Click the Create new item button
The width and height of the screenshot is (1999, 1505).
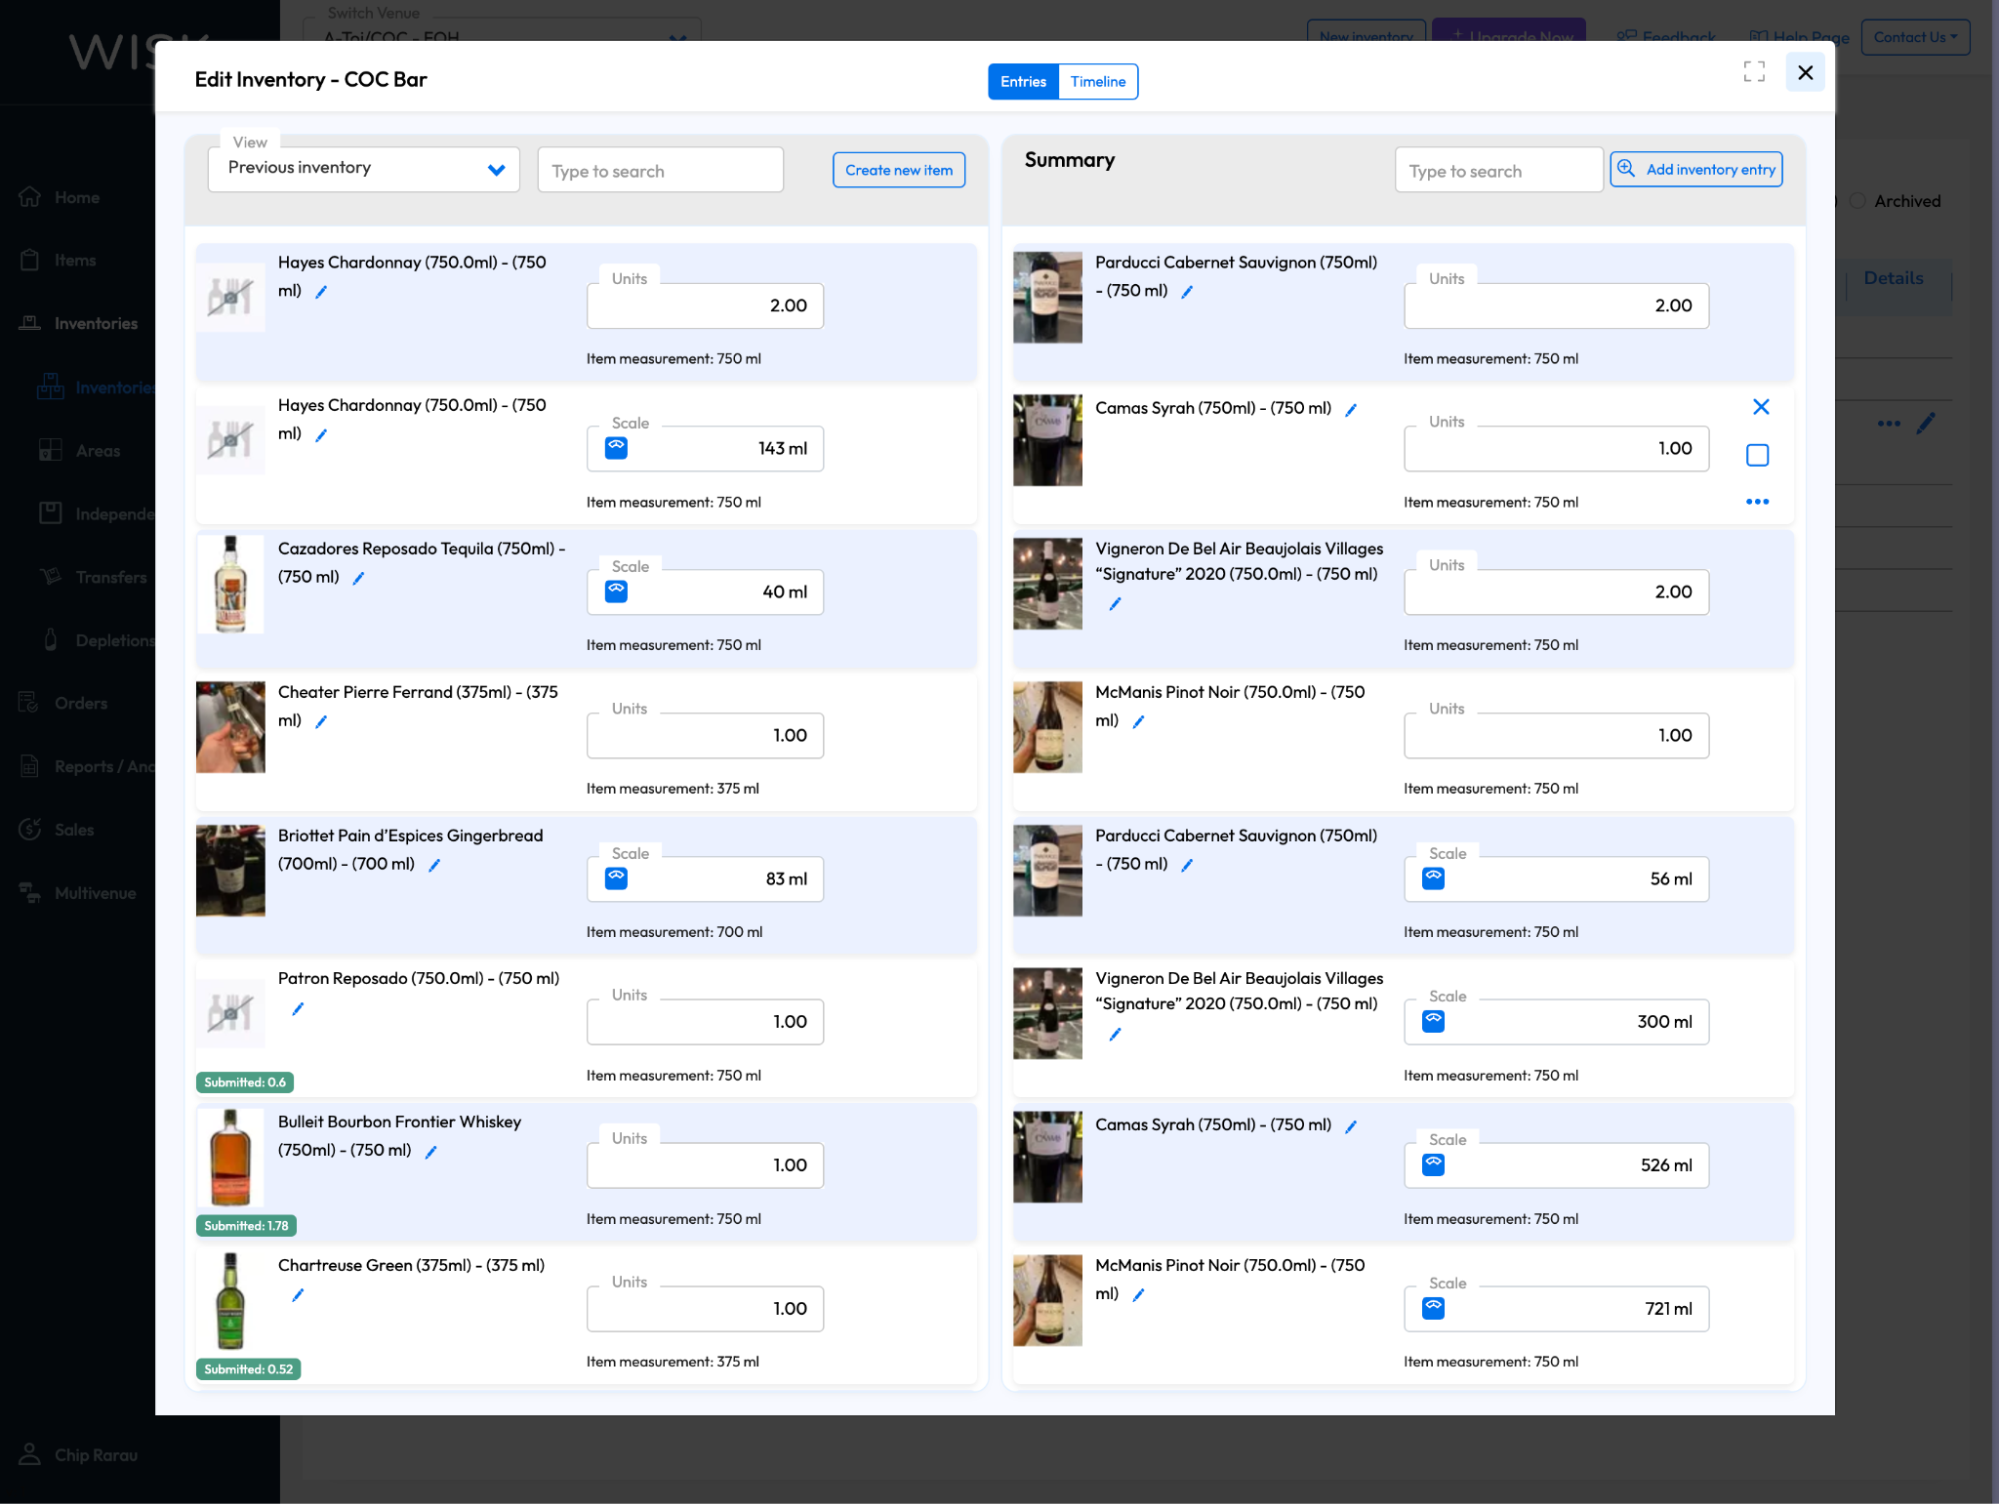click(898, 170)
